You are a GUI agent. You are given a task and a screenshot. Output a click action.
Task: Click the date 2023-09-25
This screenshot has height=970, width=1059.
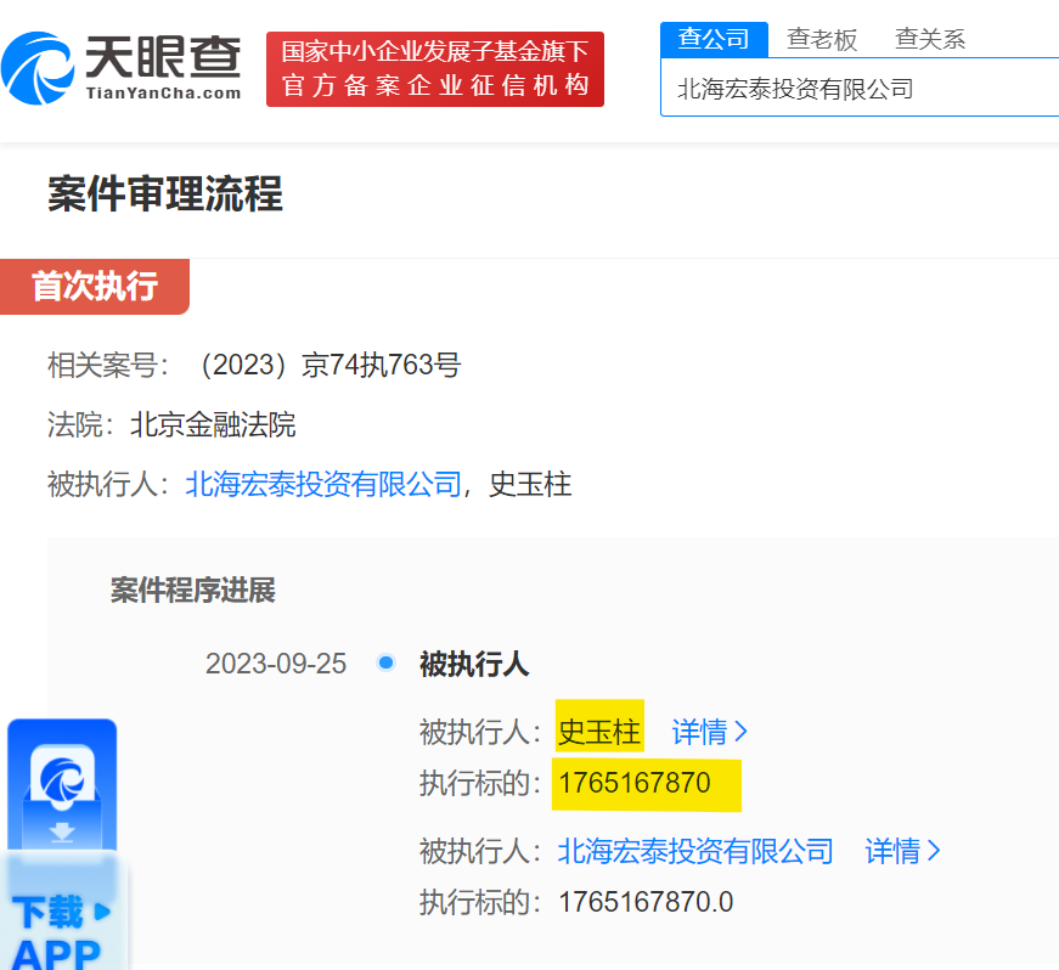click(276, 663)
